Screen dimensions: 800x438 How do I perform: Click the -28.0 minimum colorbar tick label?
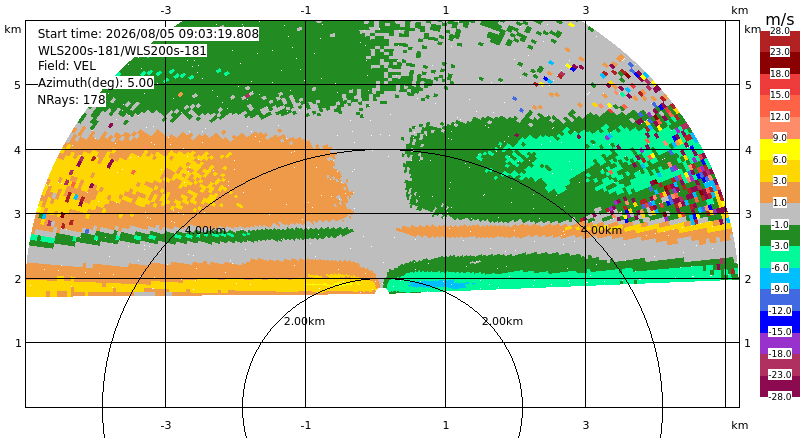[780, 396]
